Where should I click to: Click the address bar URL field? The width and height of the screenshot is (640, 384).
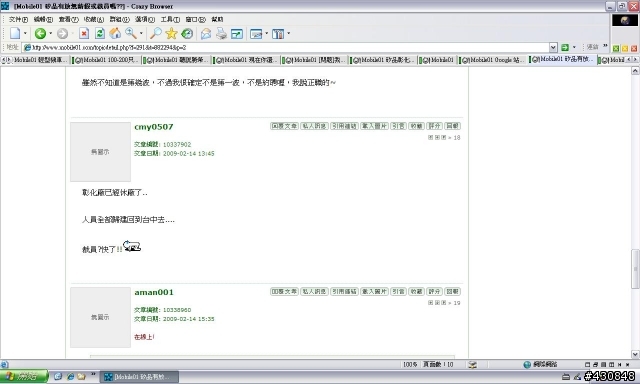point(286,47)
